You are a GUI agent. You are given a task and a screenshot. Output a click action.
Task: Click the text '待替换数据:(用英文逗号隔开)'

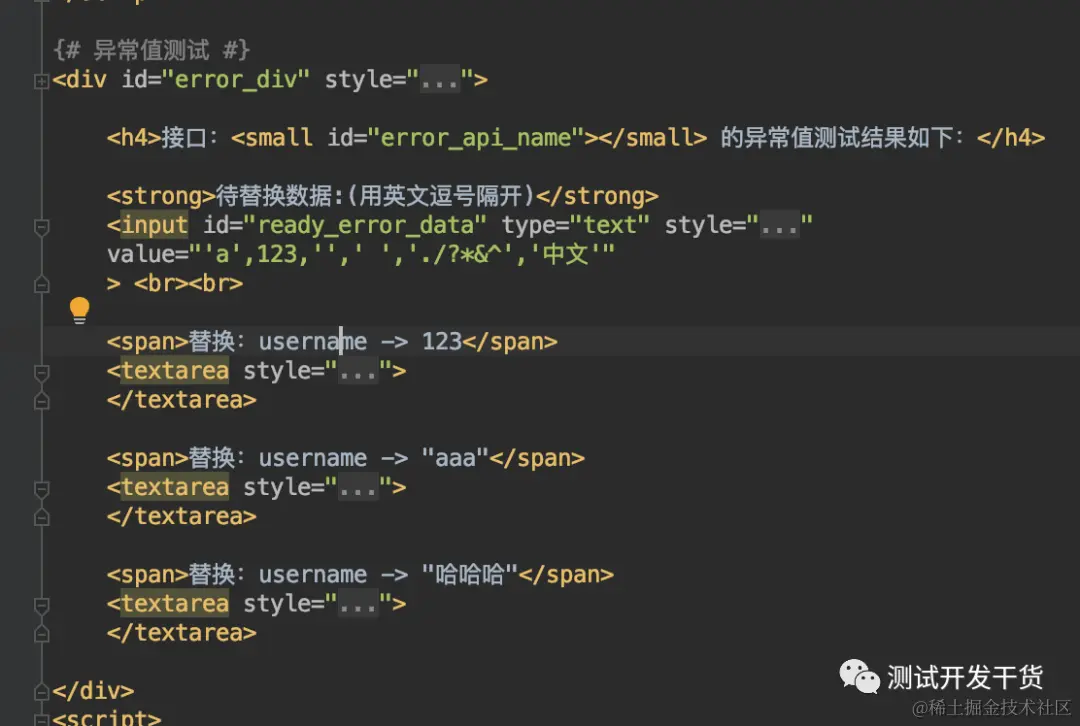click(x=375, y=196)
